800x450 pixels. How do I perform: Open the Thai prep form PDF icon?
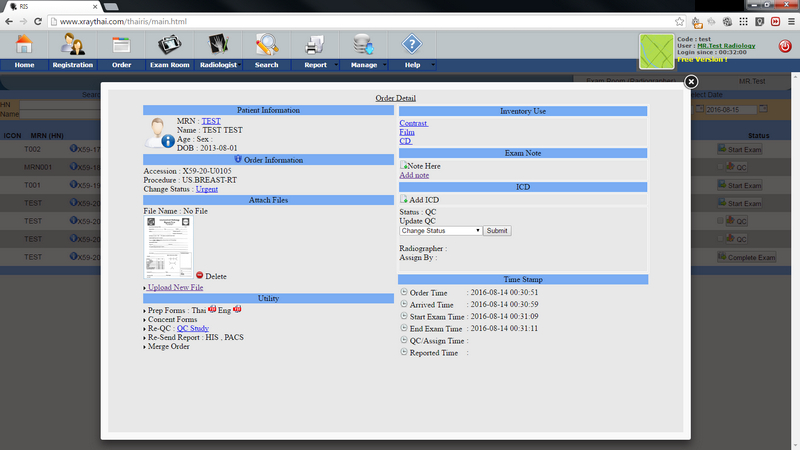point(213,309)
